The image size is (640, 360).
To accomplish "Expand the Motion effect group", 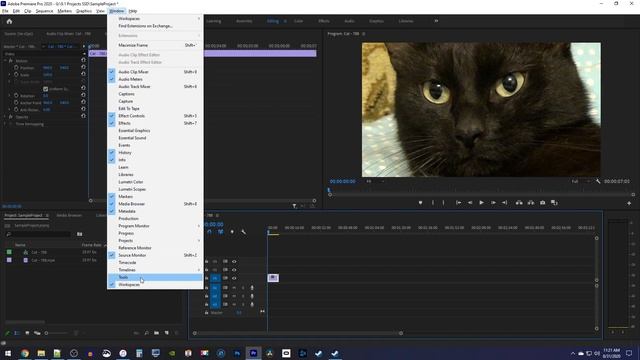I will click(x=5, y=61).
